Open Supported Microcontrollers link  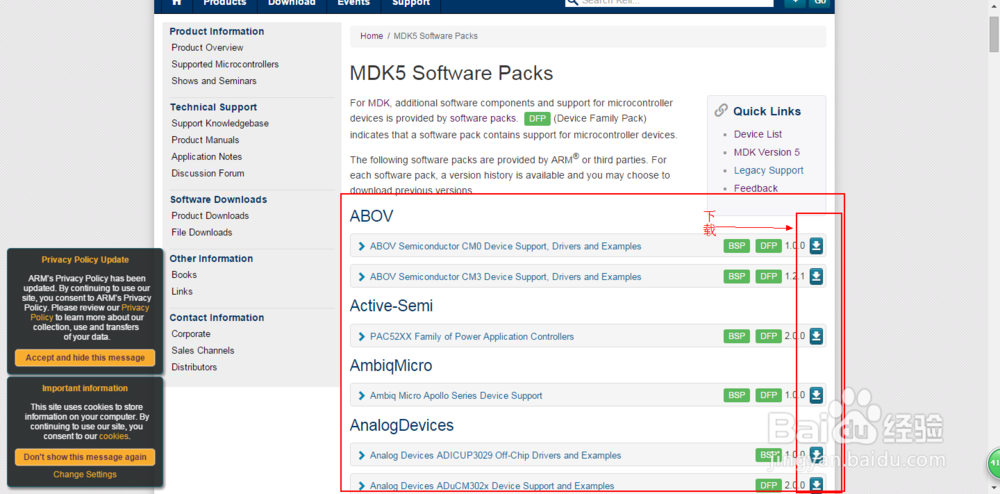point(225,64)
